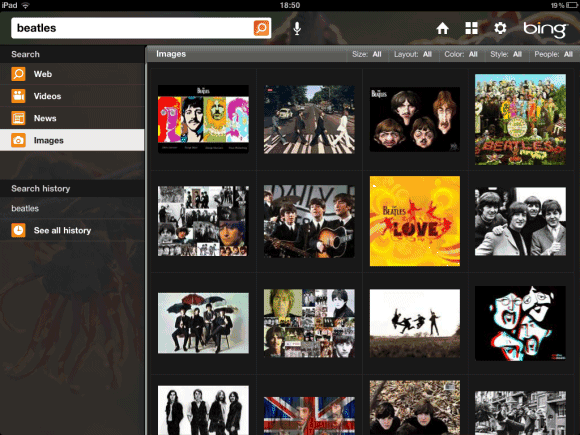Select the Videos camera icon in sidebar
Image resolution: width=580 pixels, height=435 pixels.
pyautogui.click(x=18, y=96)
